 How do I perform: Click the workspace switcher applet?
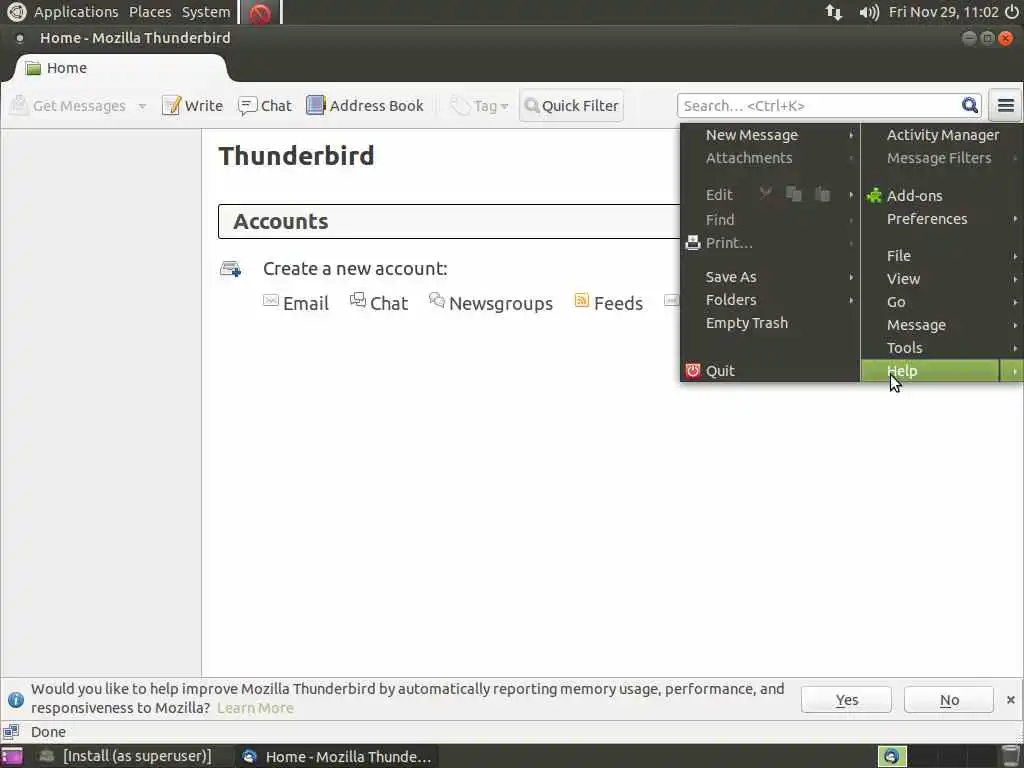tap(936, 756)
